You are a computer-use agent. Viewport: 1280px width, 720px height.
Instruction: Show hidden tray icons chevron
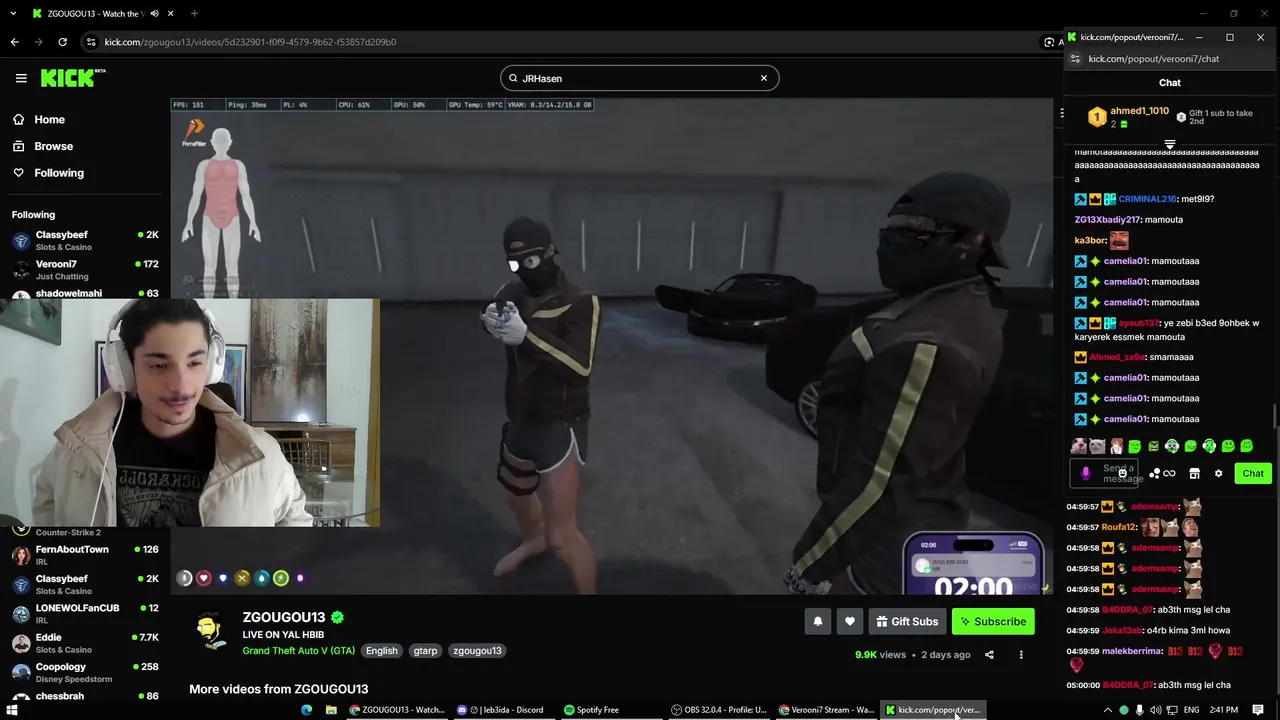[x=1108, y=710]
